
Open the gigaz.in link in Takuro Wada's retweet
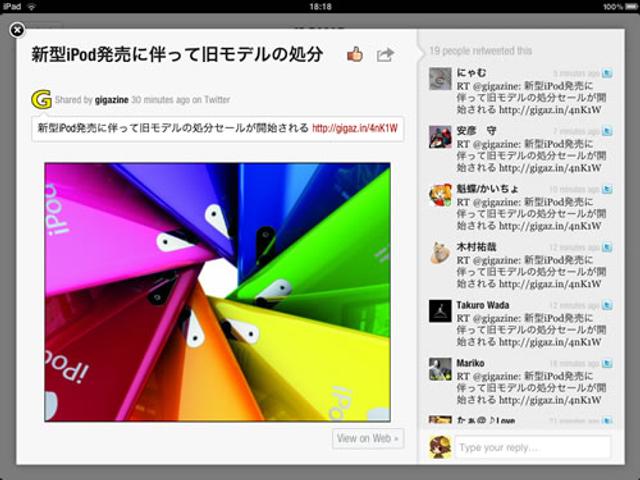coord(550,342)
